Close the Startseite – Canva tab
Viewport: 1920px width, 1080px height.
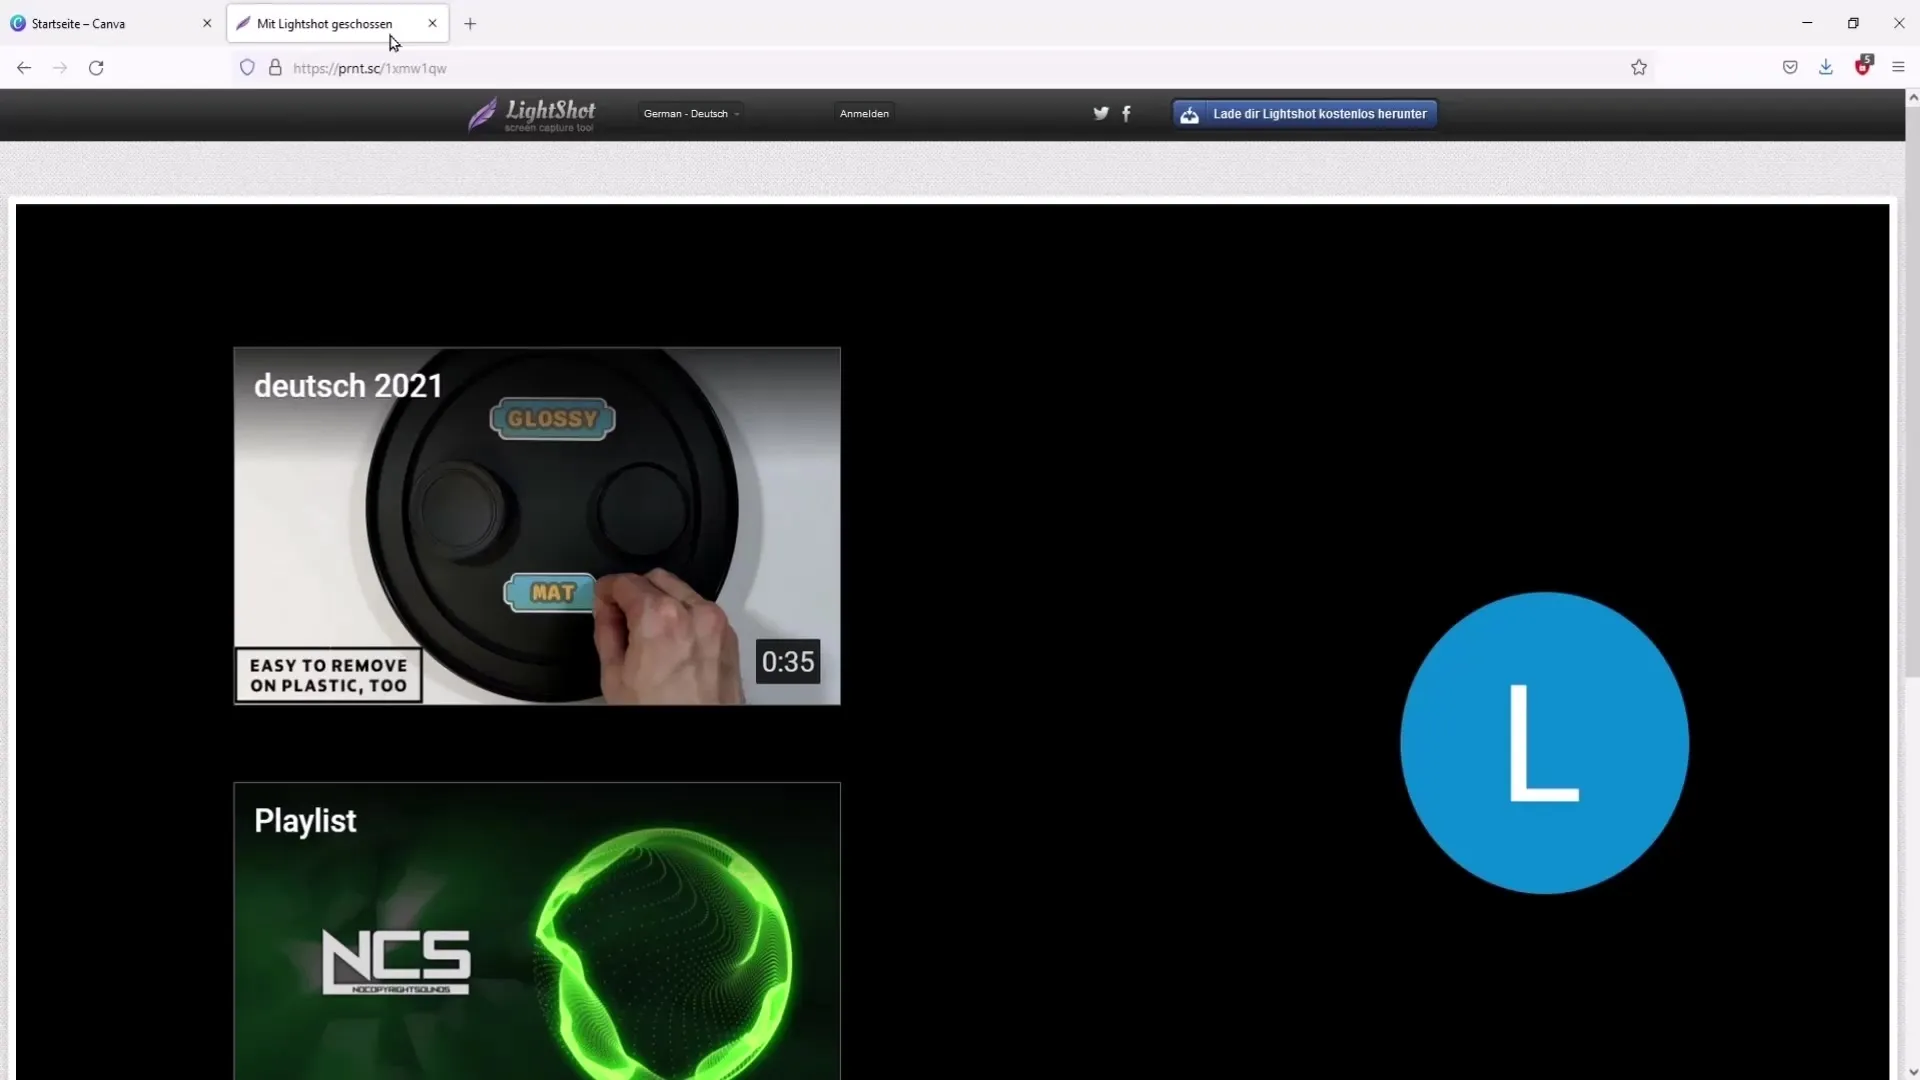point(207,23)
